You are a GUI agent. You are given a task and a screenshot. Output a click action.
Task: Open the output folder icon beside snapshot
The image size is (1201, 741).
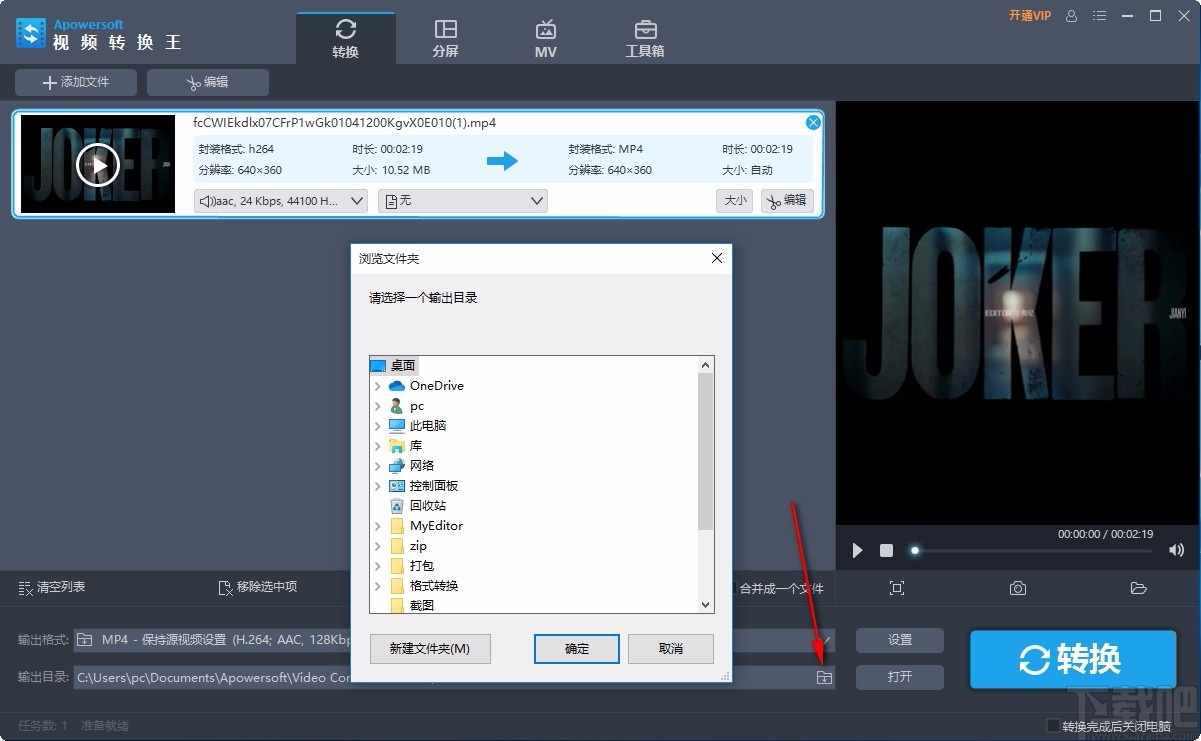point(1138,589)
